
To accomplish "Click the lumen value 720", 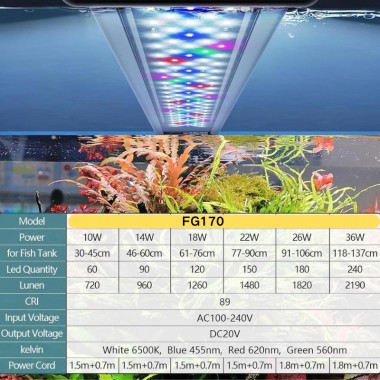I will pos(92,285).
